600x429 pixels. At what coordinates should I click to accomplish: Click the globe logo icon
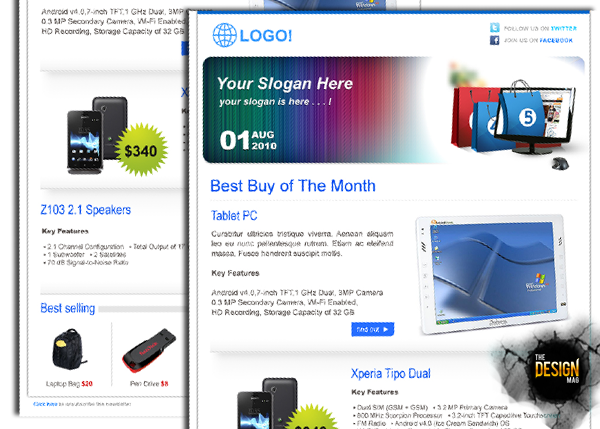(225, 35)
